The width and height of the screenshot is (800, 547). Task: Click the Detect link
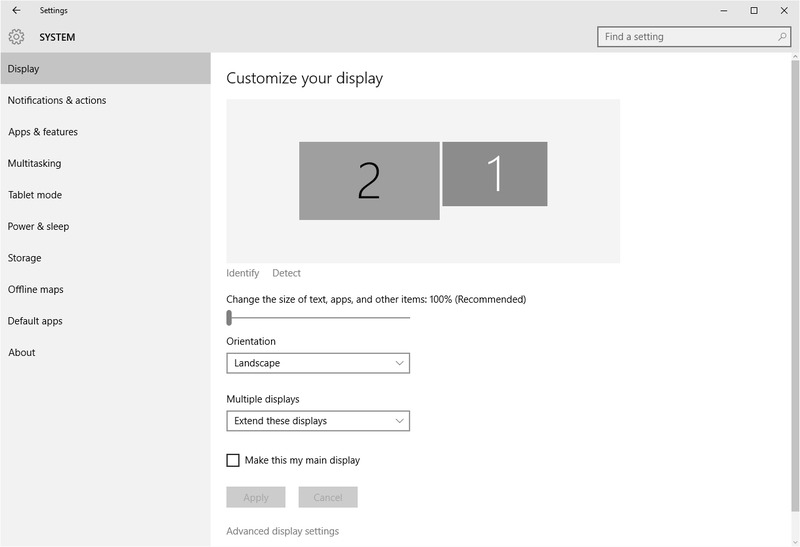(x=286, y=273)
